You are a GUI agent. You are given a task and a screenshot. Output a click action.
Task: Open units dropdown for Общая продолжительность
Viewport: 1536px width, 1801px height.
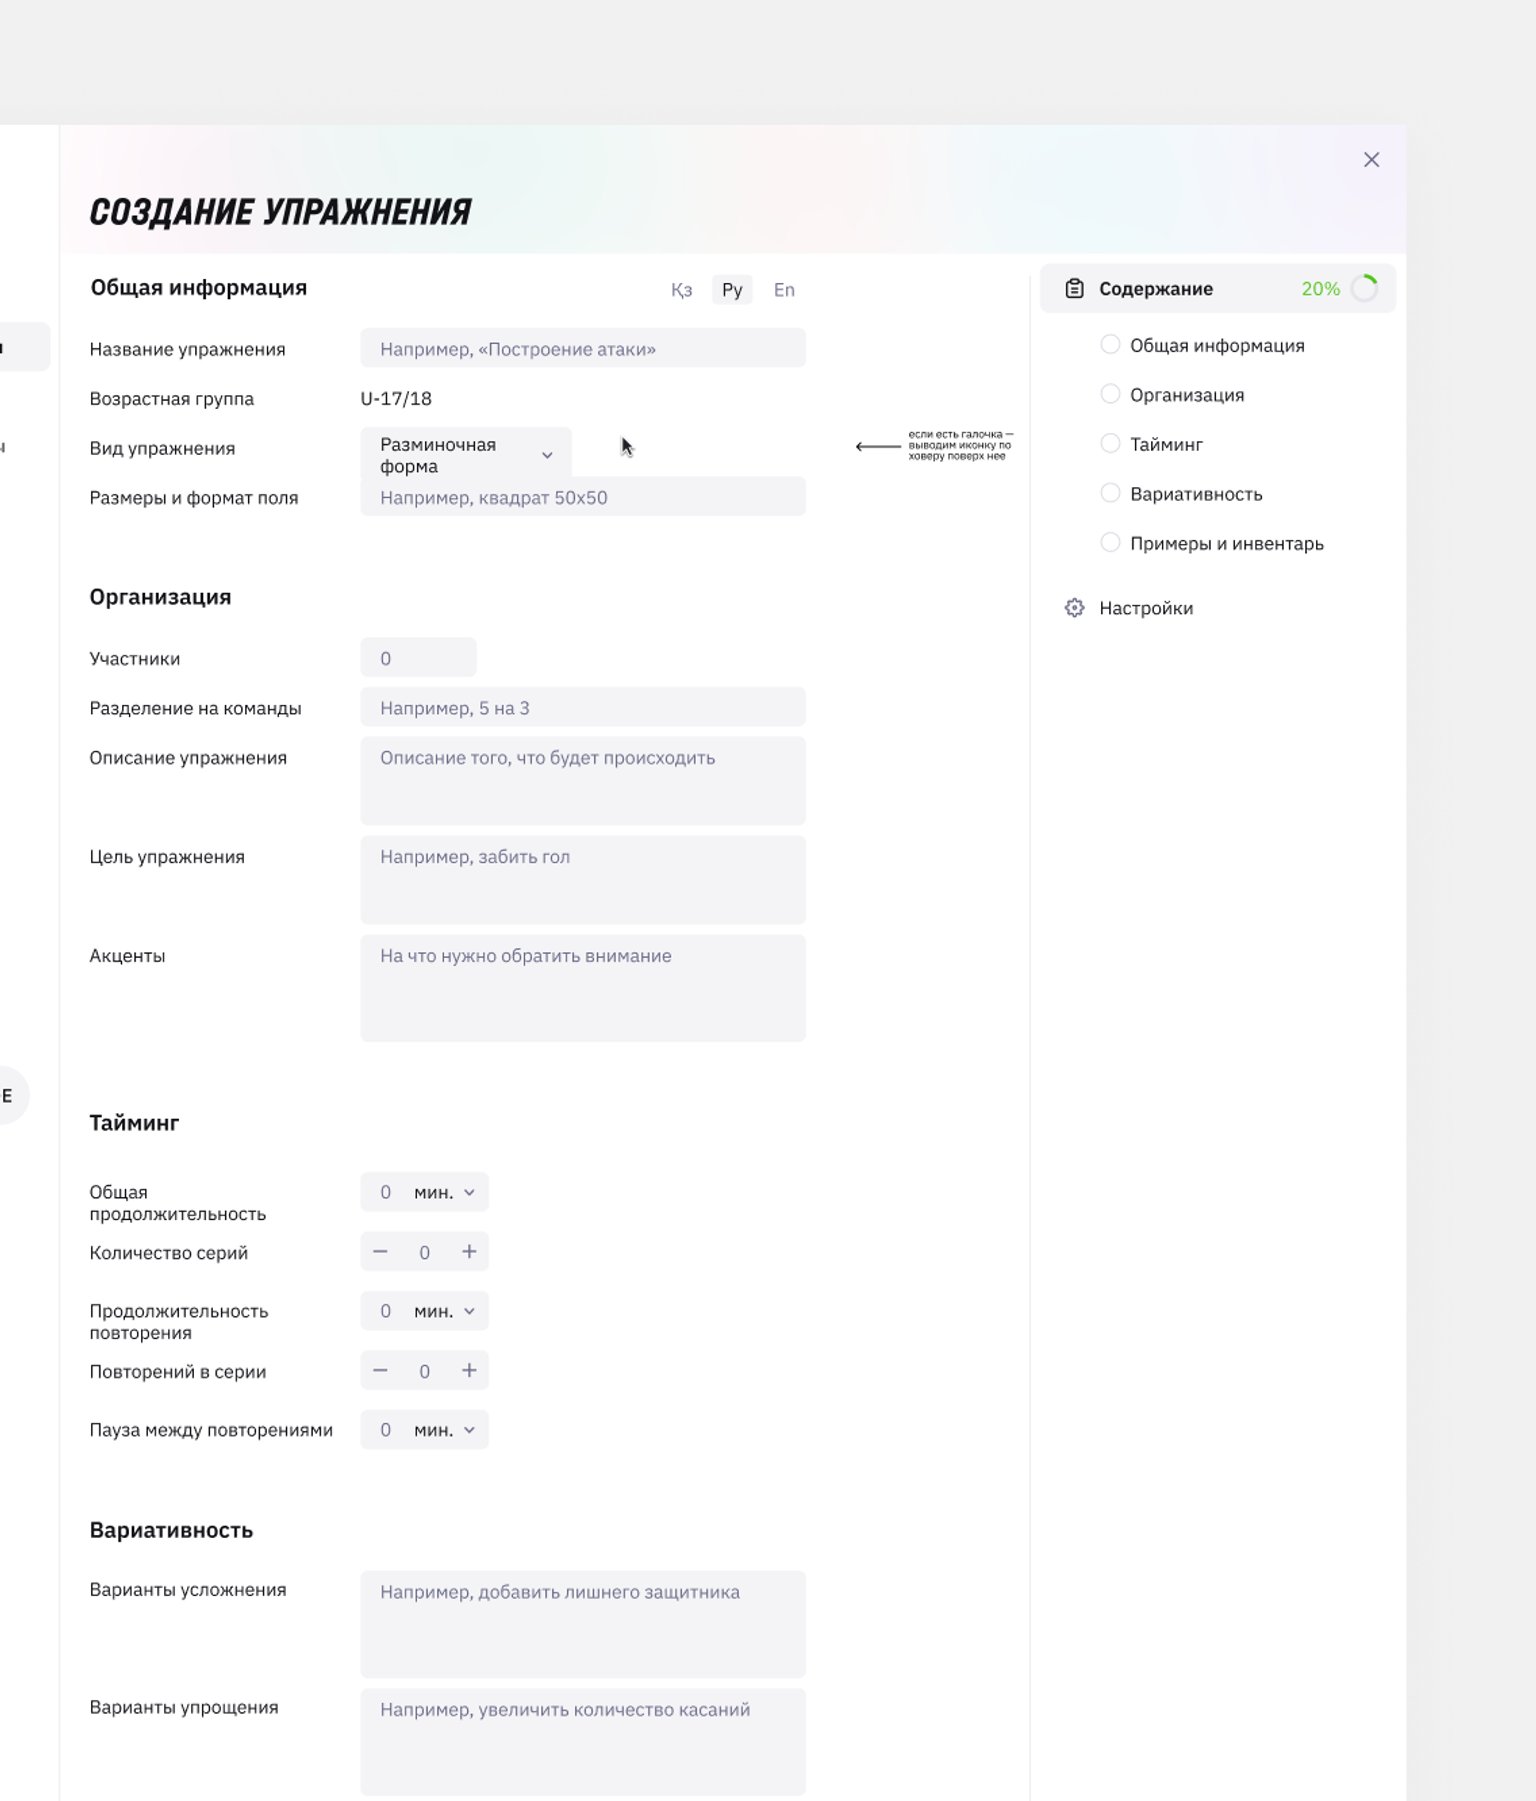446,1192
